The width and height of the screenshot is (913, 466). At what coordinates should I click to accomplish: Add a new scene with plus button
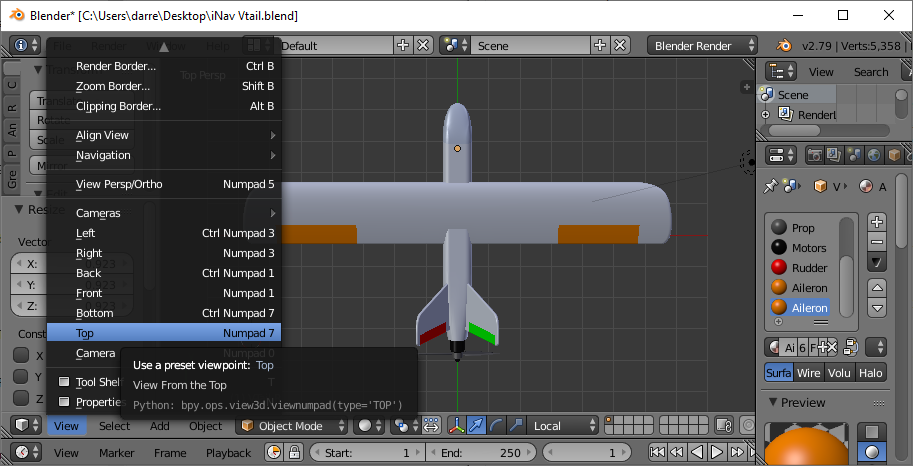[599, 45]
